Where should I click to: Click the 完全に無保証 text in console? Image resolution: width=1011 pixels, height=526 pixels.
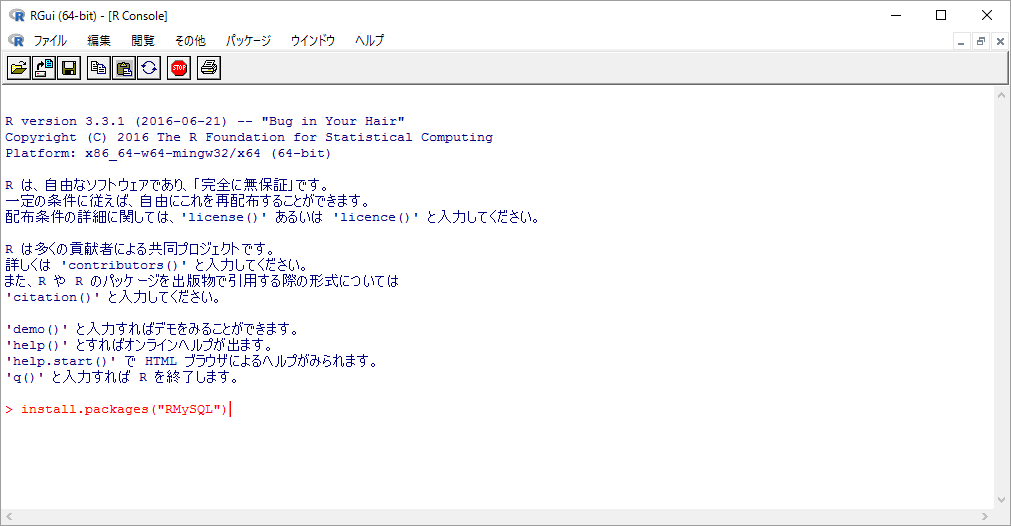[243, 186]
